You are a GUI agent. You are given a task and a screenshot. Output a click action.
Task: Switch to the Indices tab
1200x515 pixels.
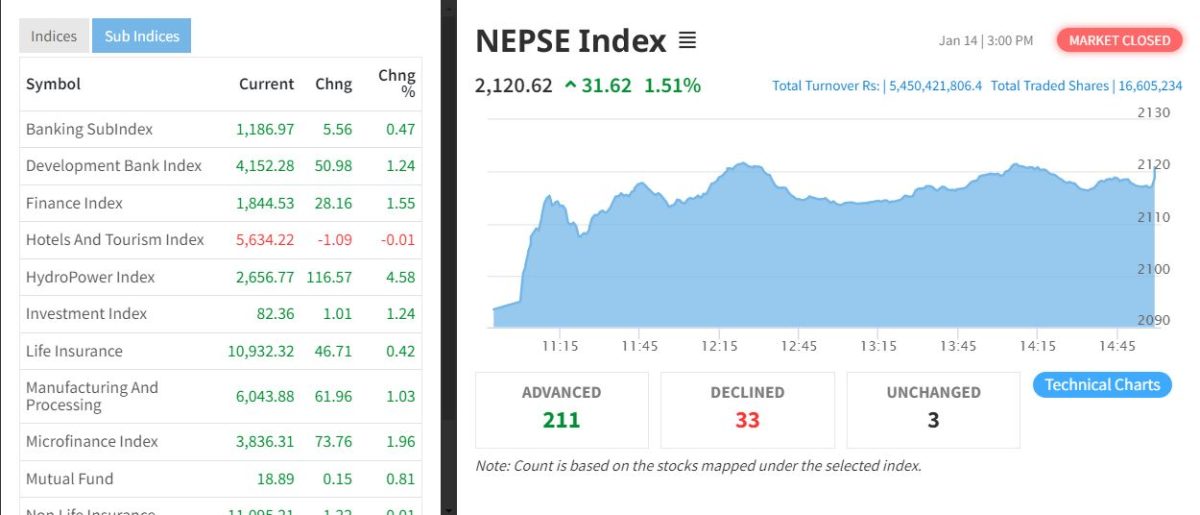(x=54, y=36)
